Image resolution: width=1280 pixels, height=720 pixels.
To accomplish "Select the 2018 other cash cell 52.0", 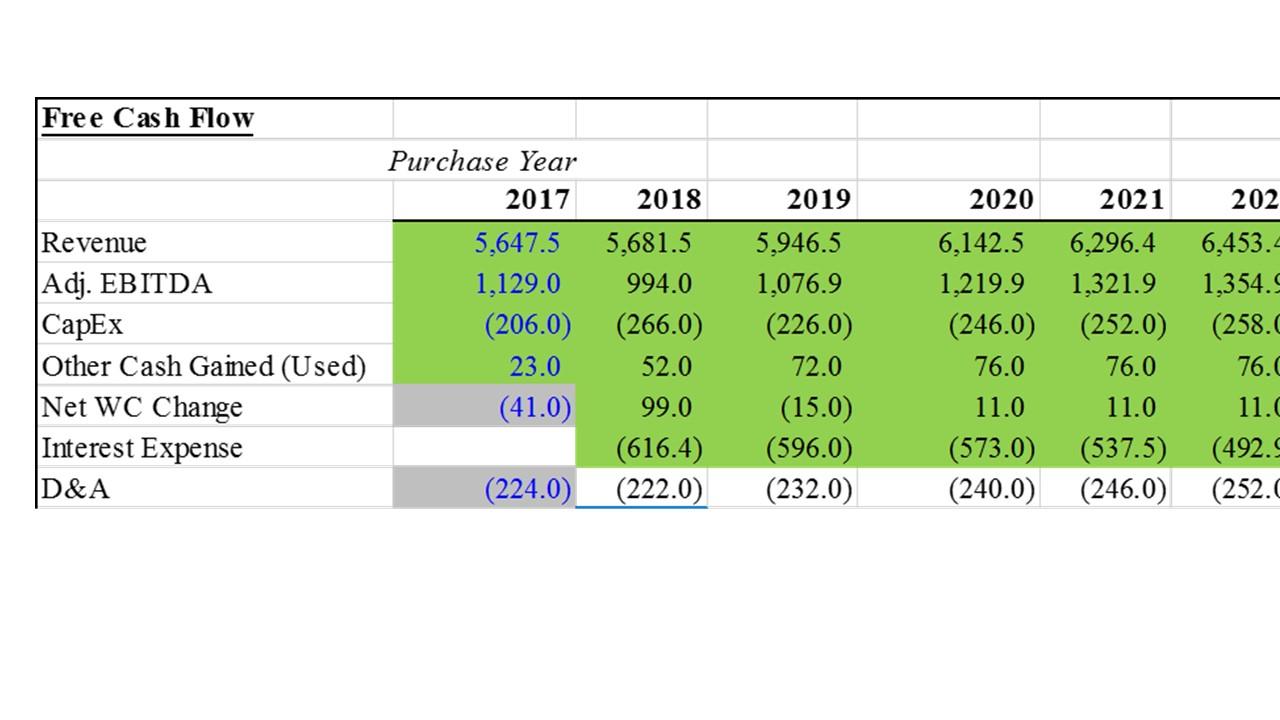I will click(x=642, y=365).
